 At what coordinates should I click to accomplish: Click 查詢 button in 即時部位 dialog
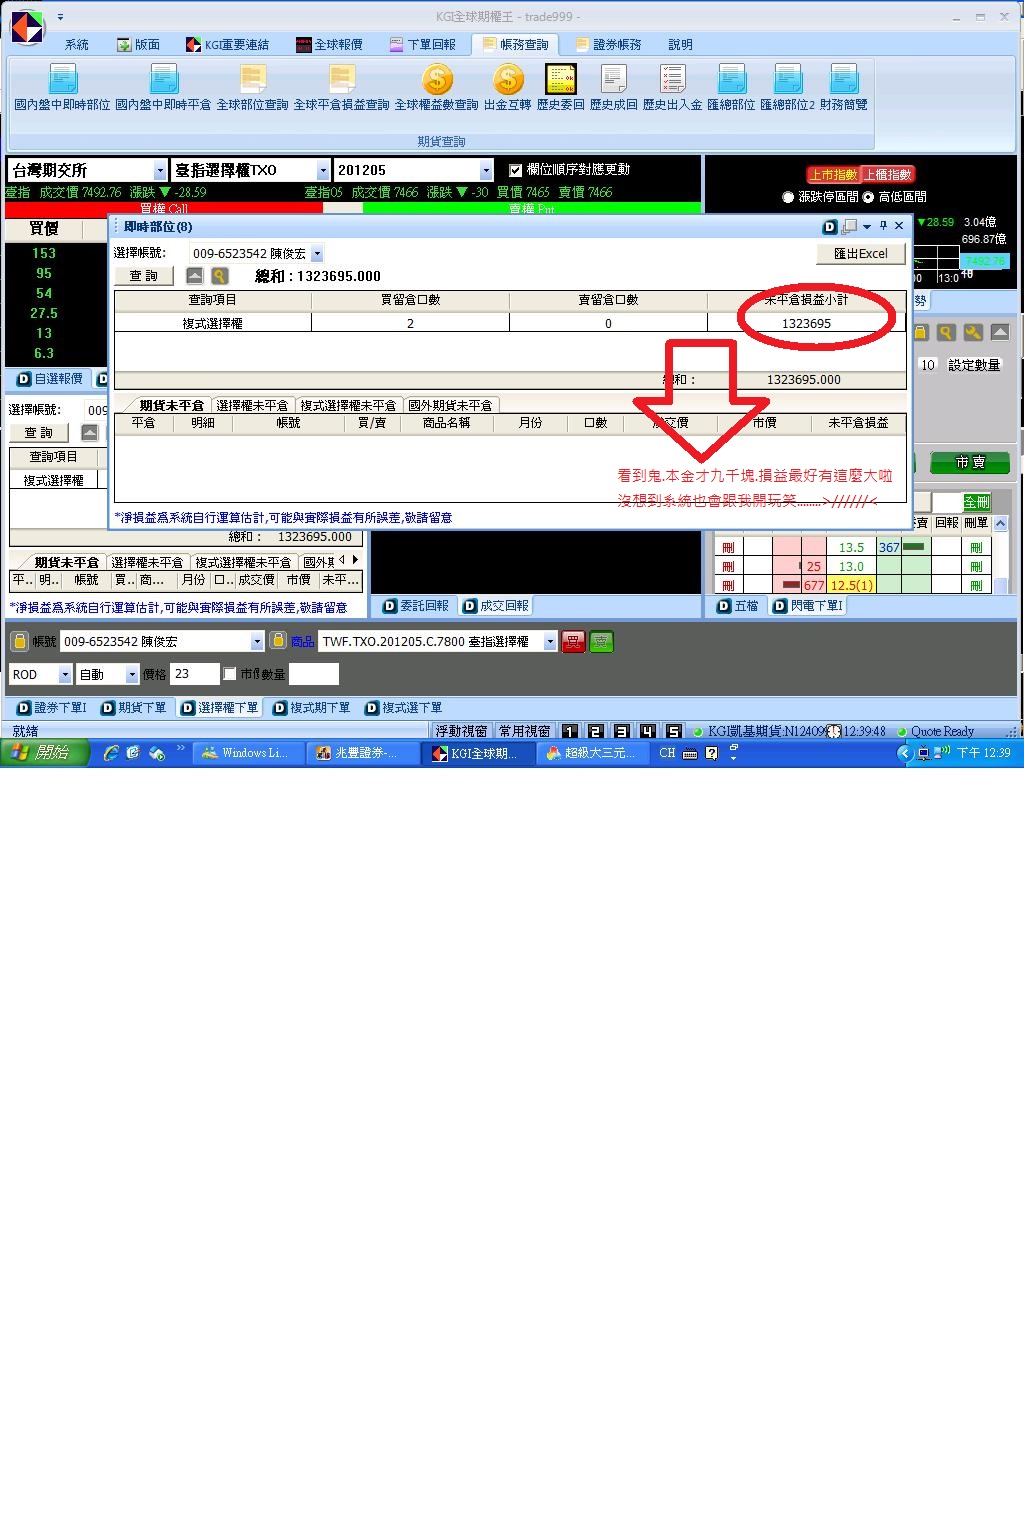coord(144,276)
